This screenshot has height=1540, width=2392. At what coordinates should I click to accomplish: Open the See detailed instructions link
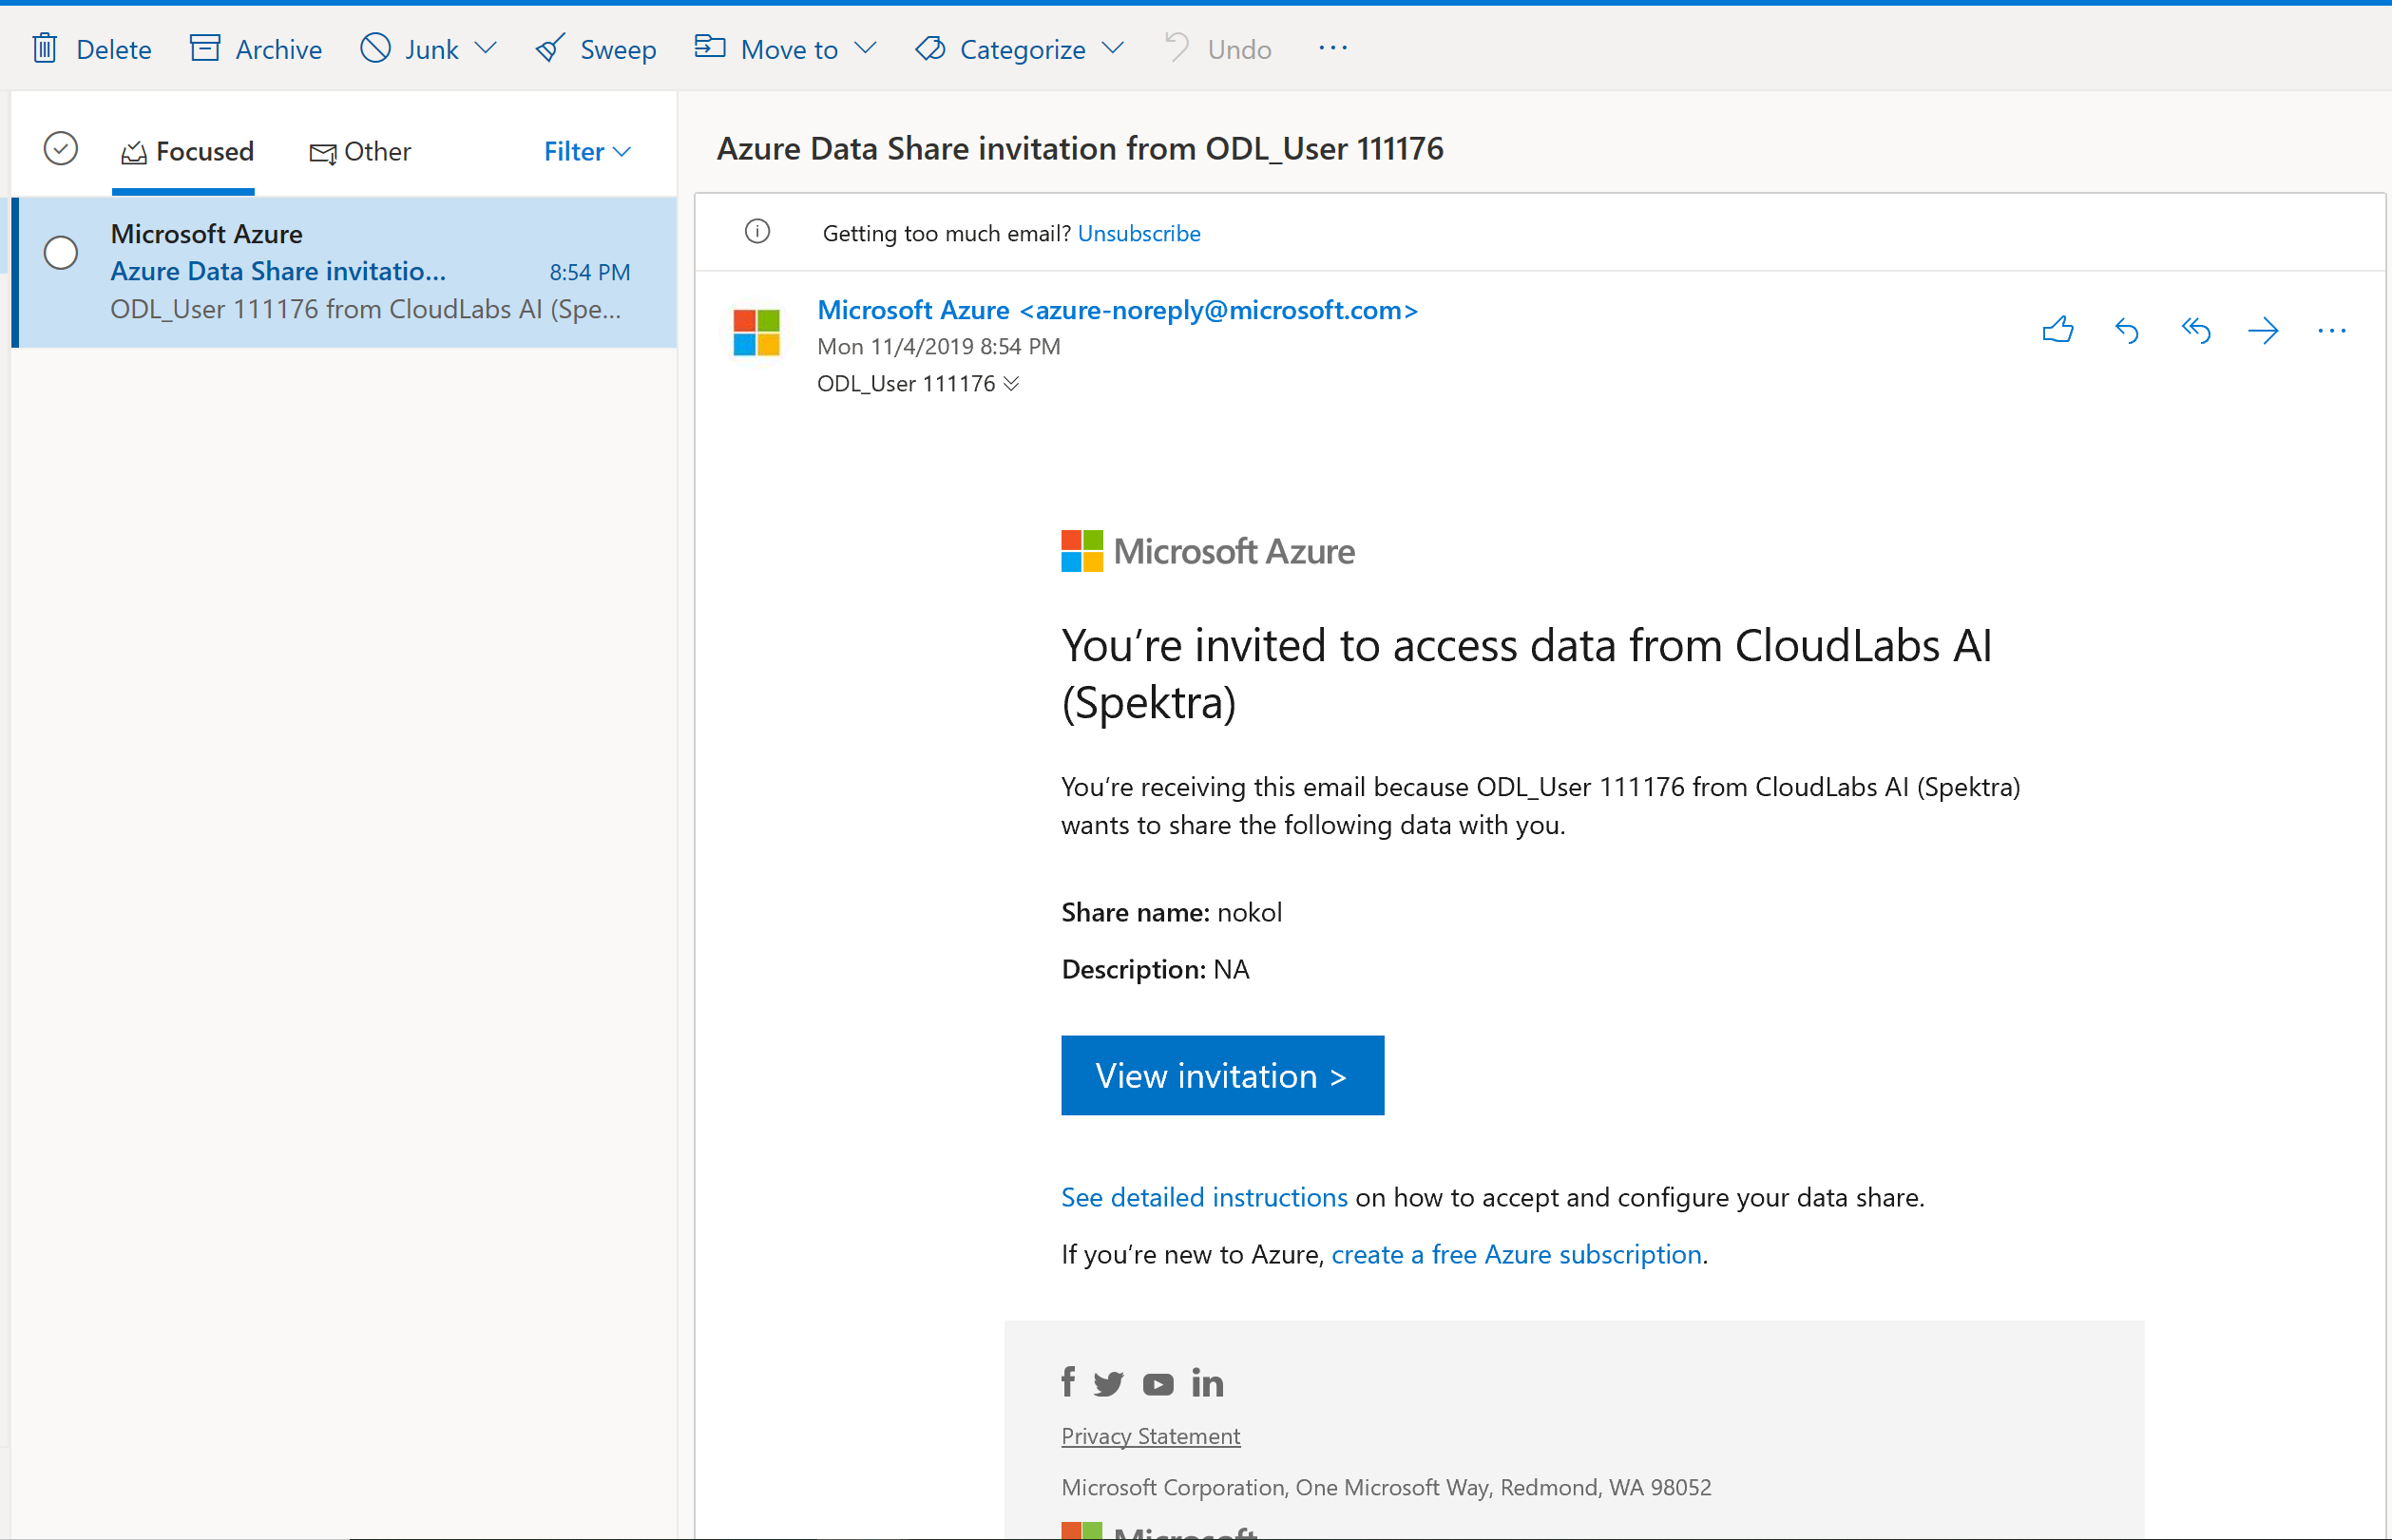1204,1197
